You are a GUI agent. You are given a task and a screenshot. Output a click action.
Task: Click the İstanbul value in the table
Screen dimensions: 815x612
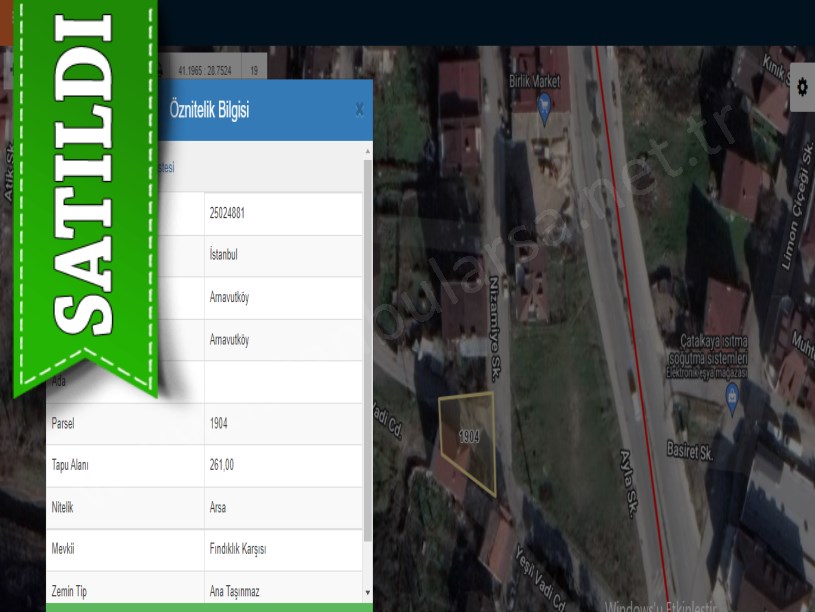point(283,256)
